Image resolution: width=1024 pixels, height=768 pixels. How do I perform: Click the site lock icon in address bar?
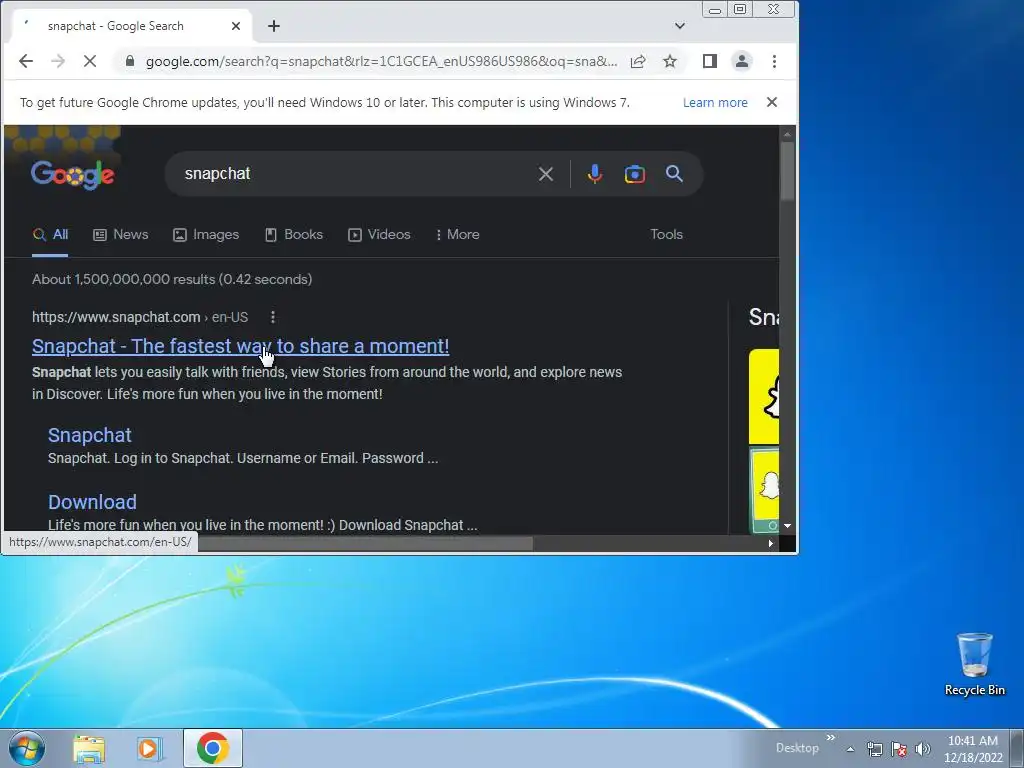[130, 61]
